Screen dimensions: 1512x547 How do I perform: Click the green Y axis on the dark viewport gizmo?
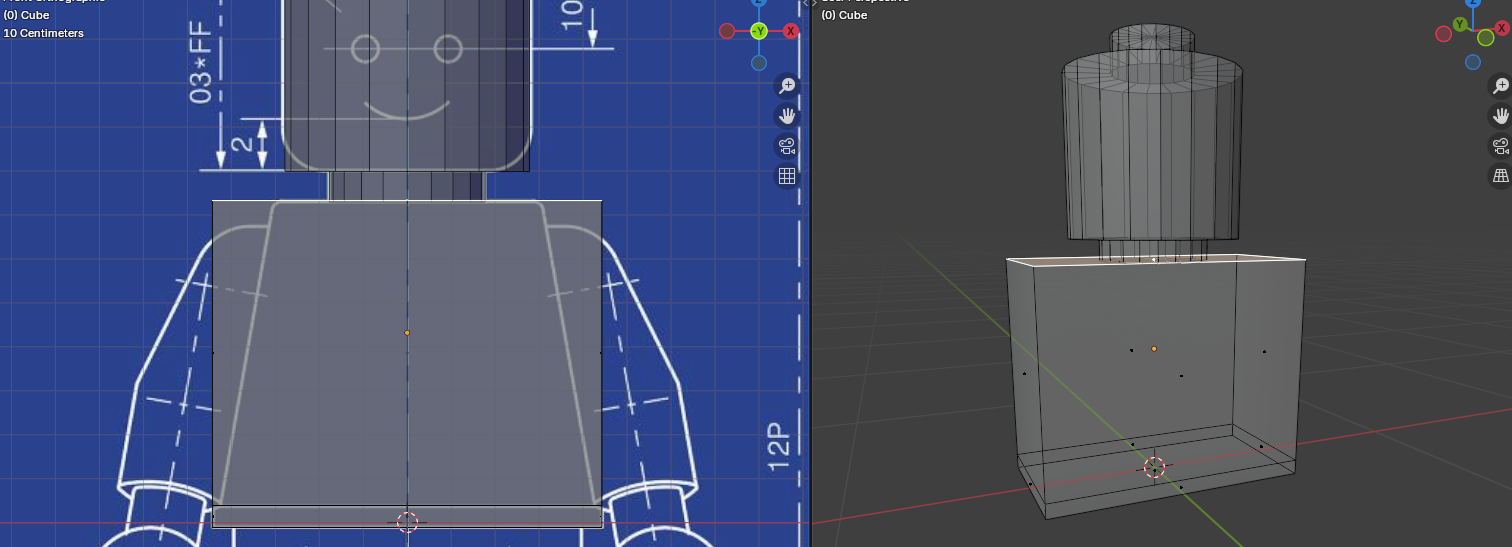point(1460,23)
